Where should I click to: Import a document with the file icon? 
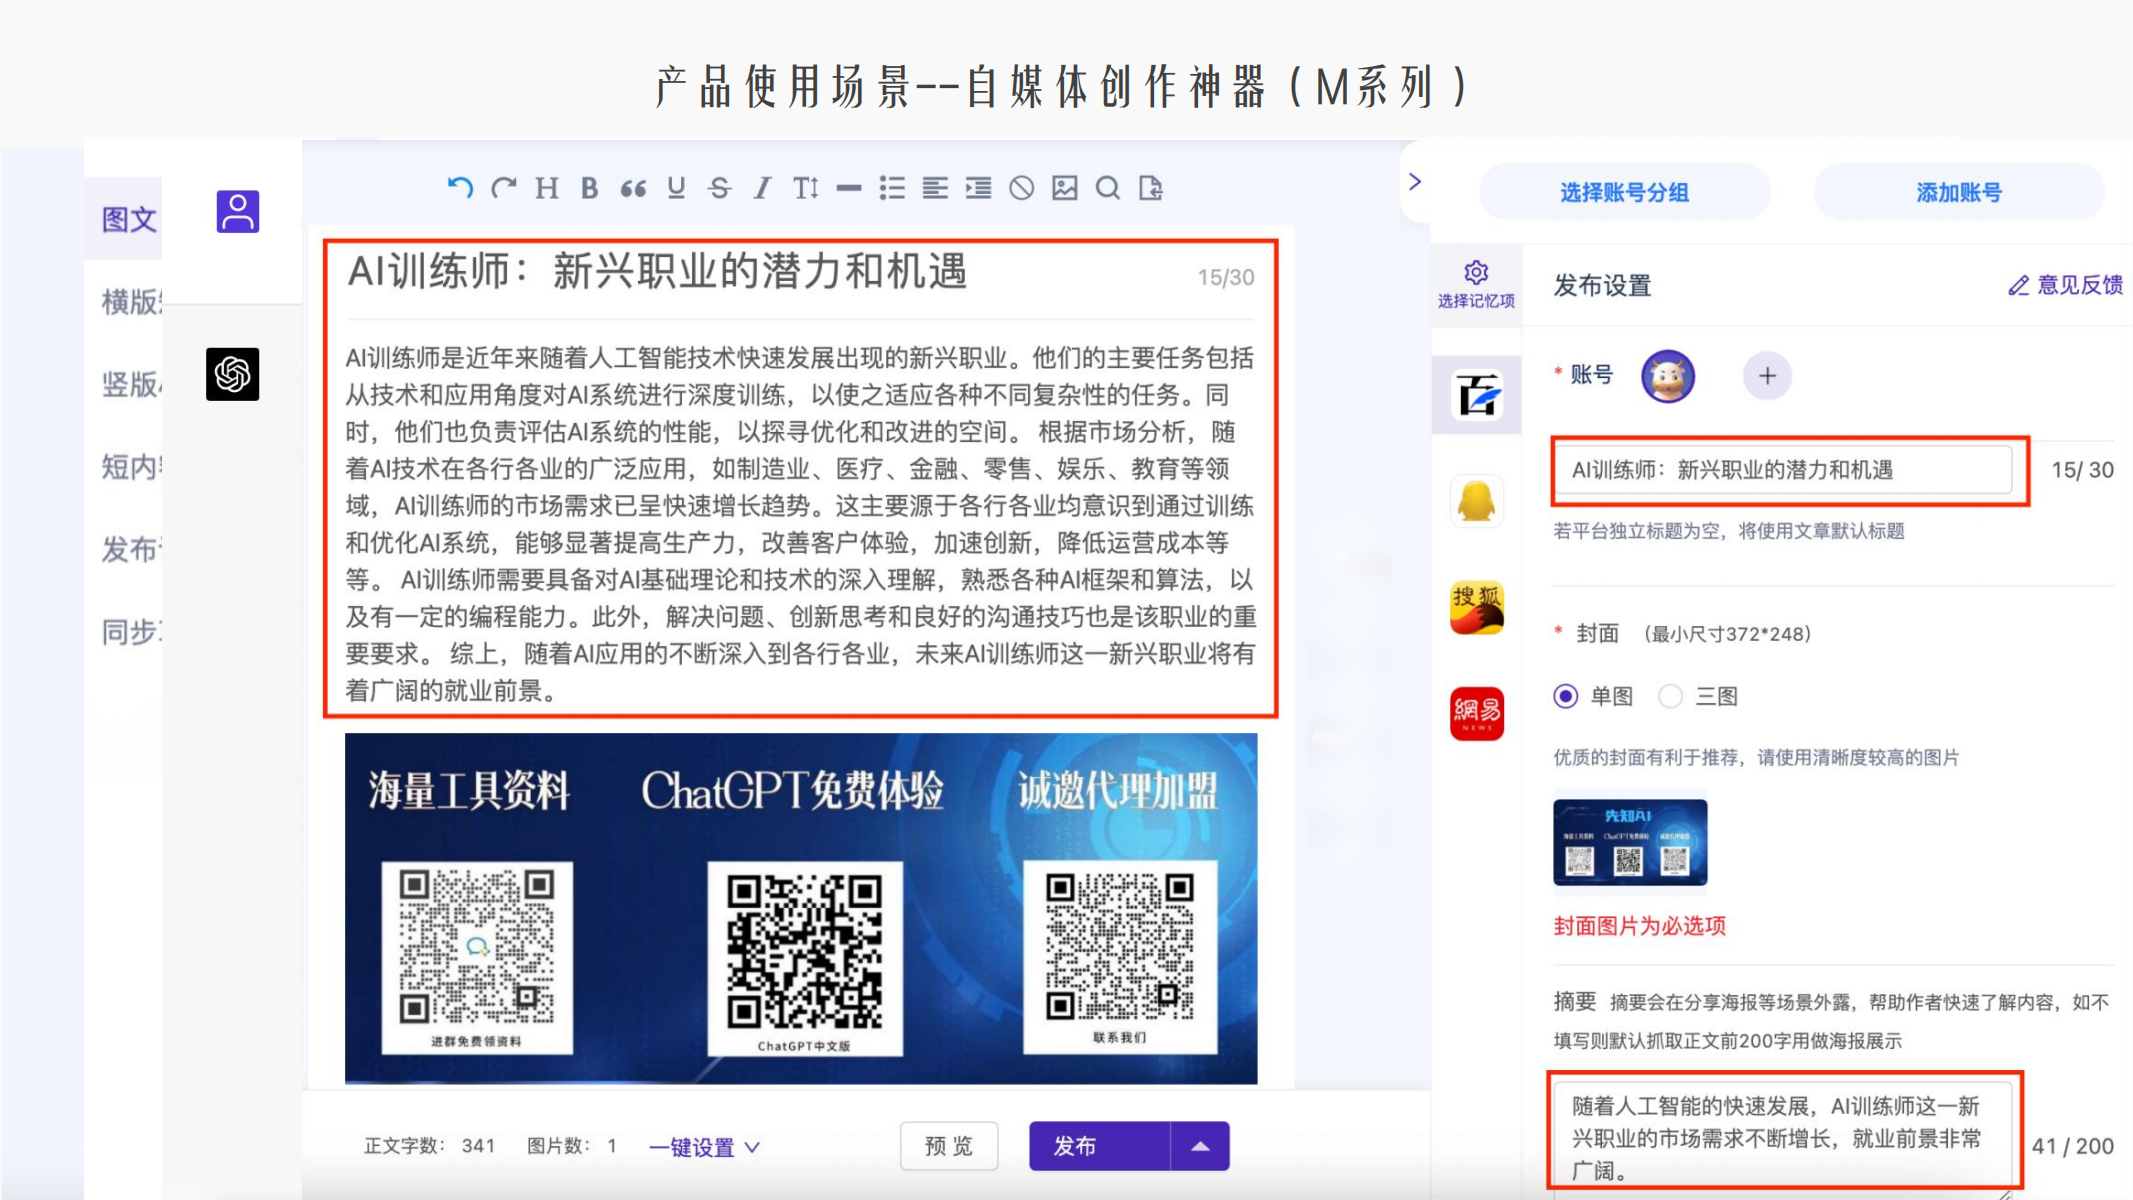click(1151, 188)
